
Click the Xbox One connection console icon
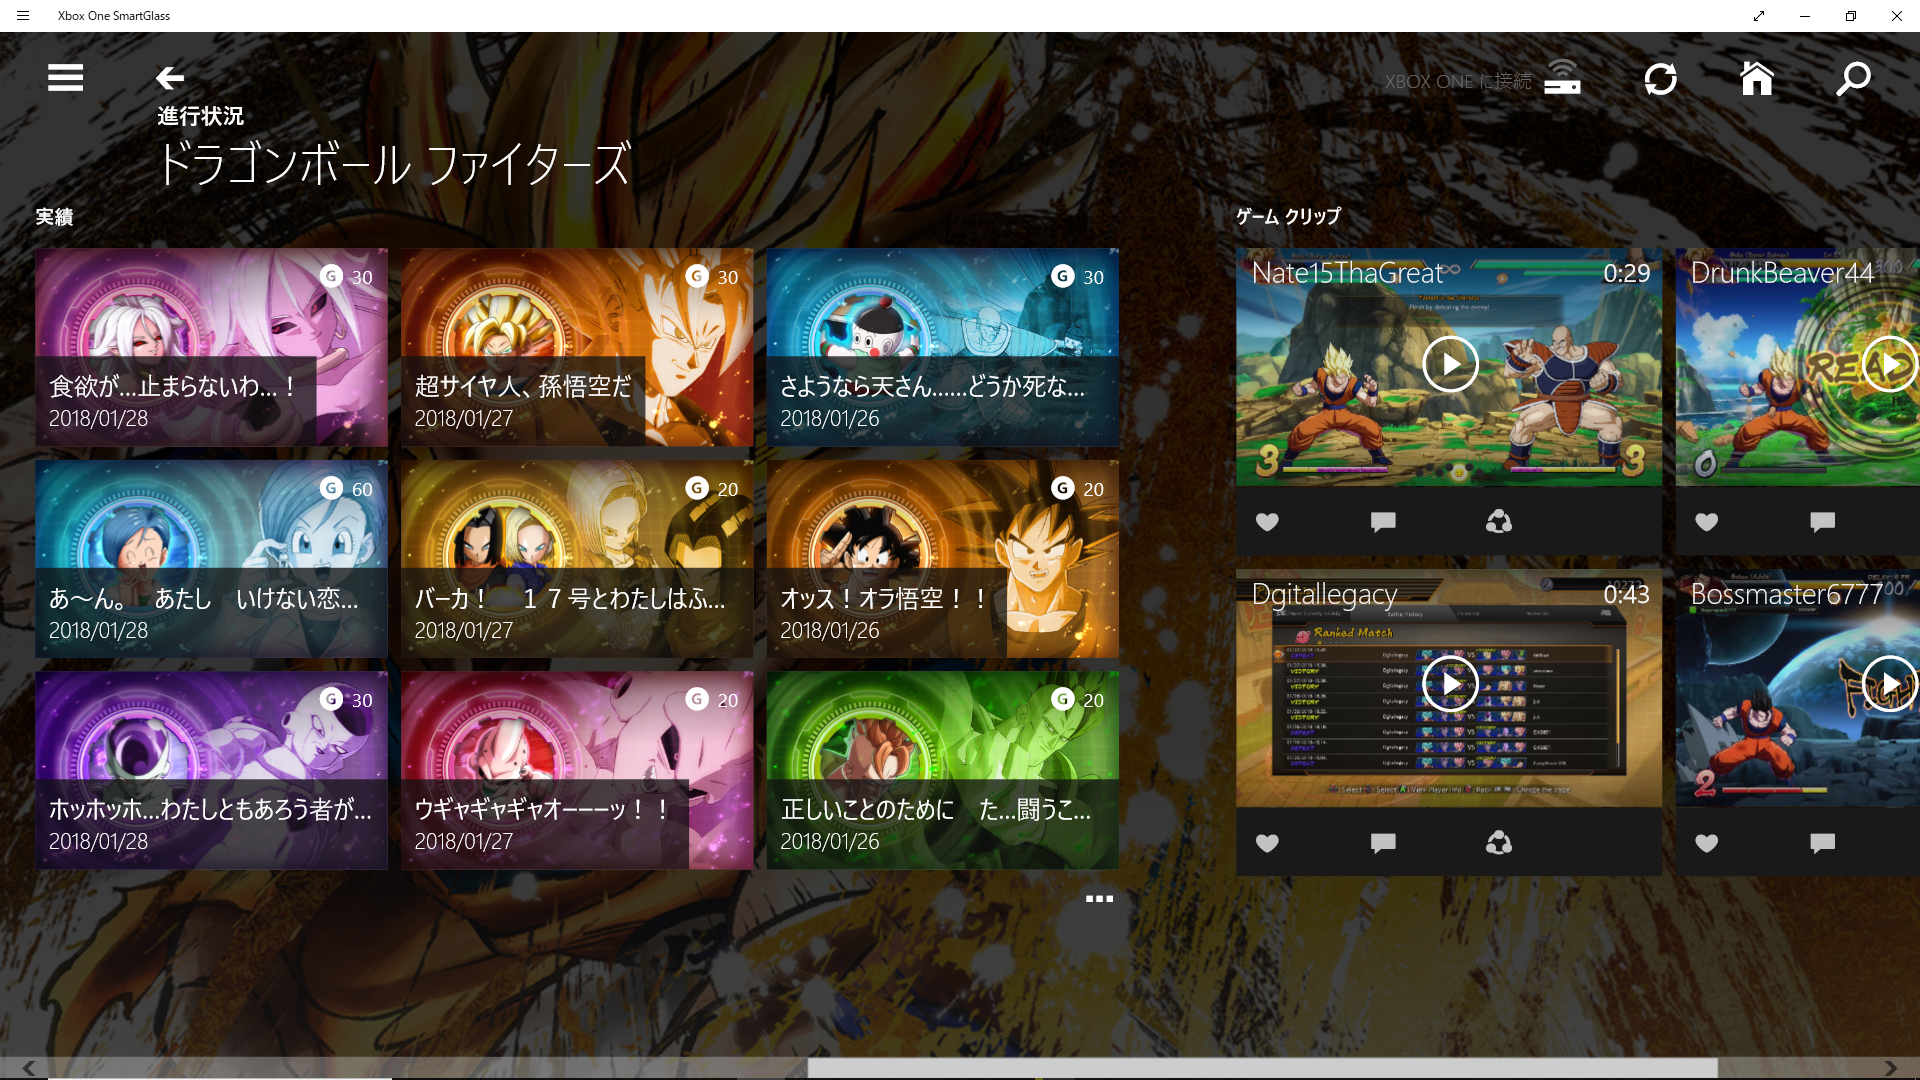[x=1562, y=77]
